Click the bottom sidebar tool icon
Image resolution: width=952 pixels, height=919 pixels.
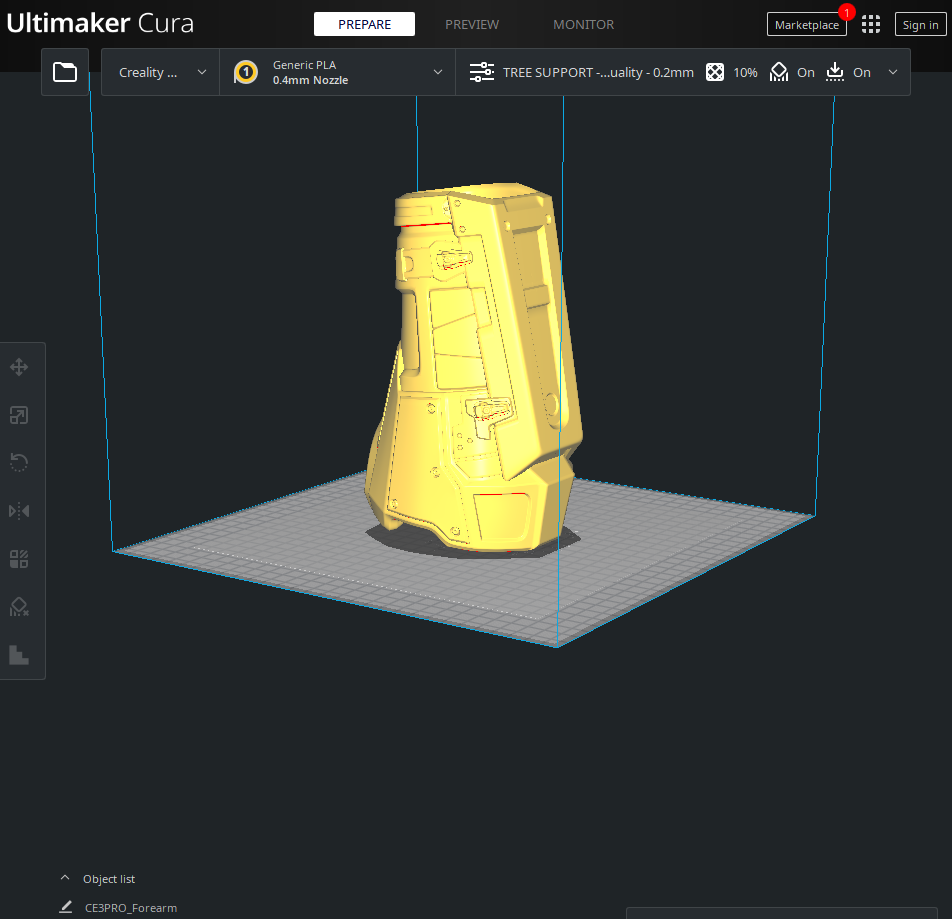point(19,655)
